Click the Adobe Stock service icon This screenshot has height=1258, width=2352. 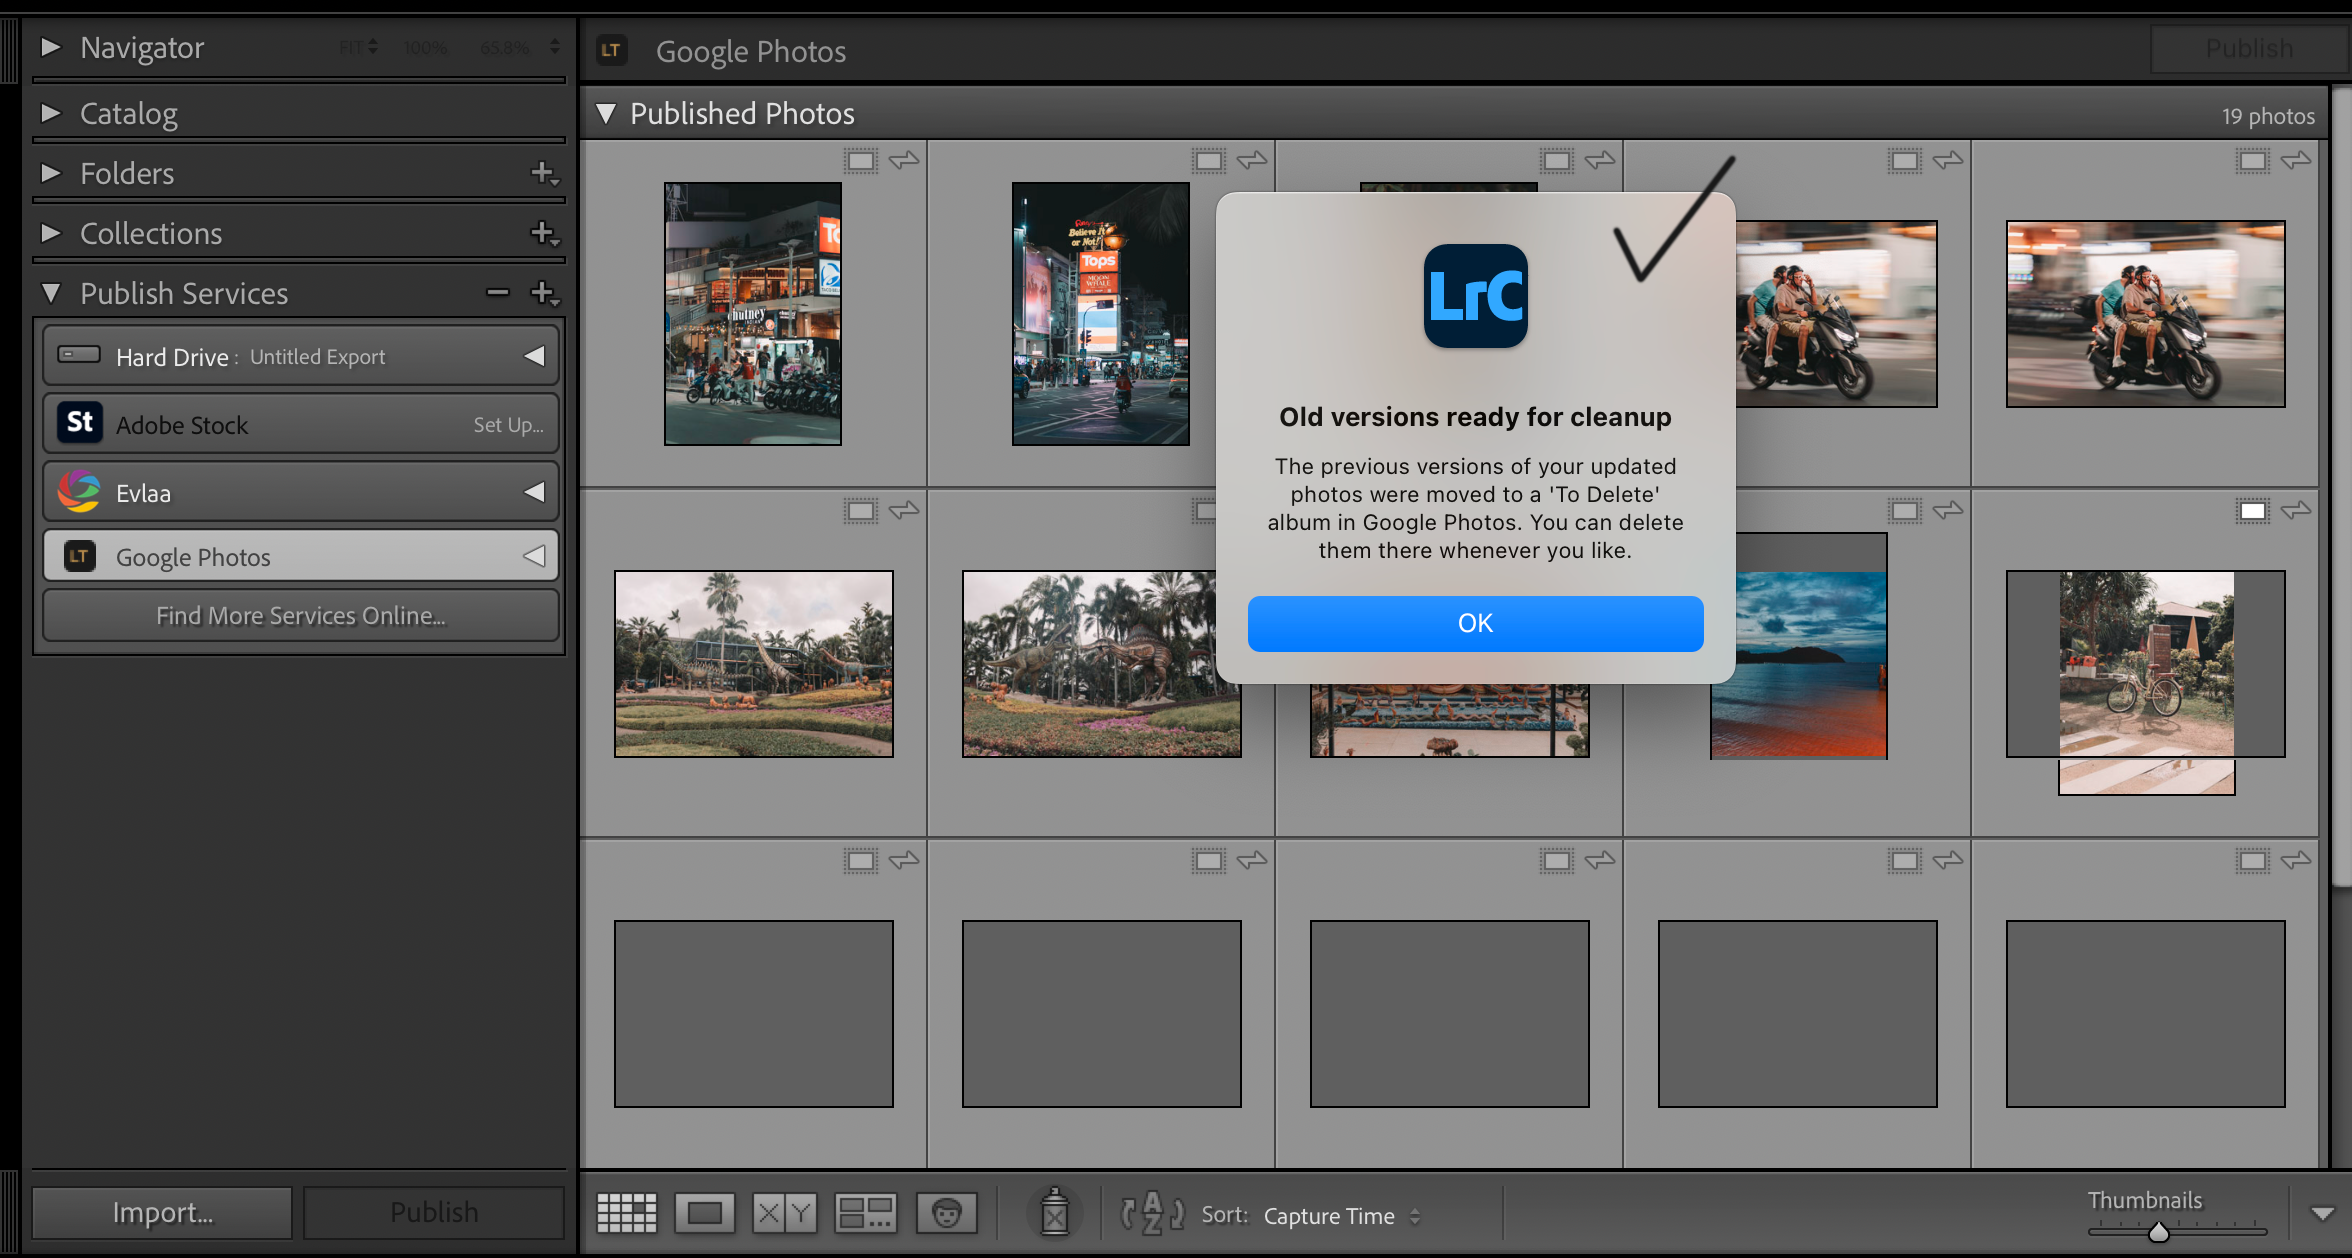coord(79,423)
